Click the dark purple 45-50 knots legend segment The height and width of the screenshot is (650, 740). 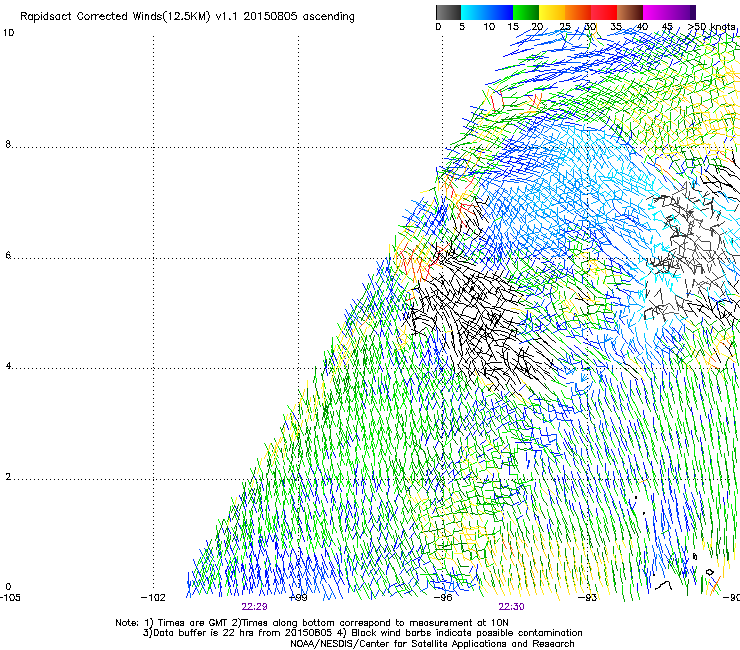682,12
